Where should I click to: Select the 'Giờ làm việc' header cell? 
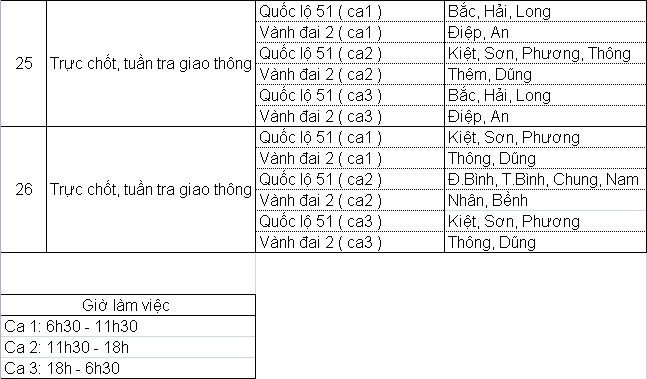(x=128, y=305)
